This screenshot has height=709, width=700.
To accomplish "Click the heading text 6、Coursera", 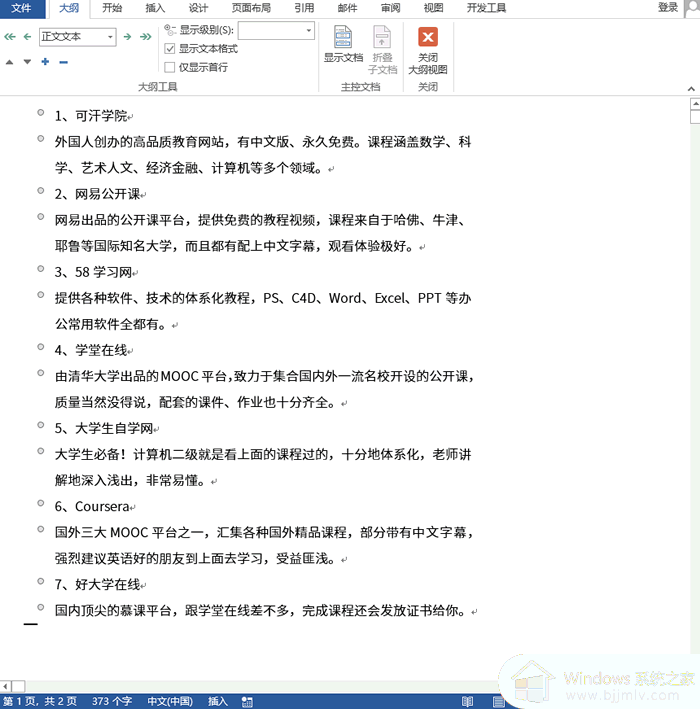I will [92, 506].
